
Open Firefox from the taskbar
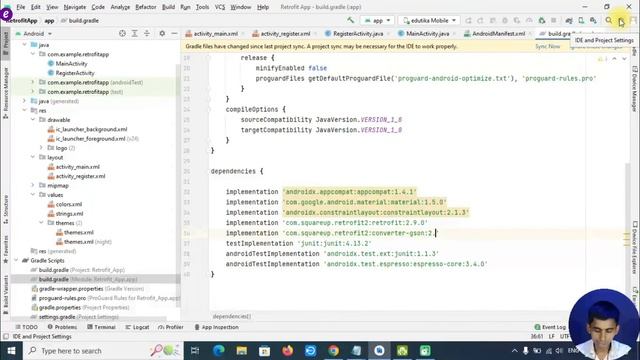287,351
